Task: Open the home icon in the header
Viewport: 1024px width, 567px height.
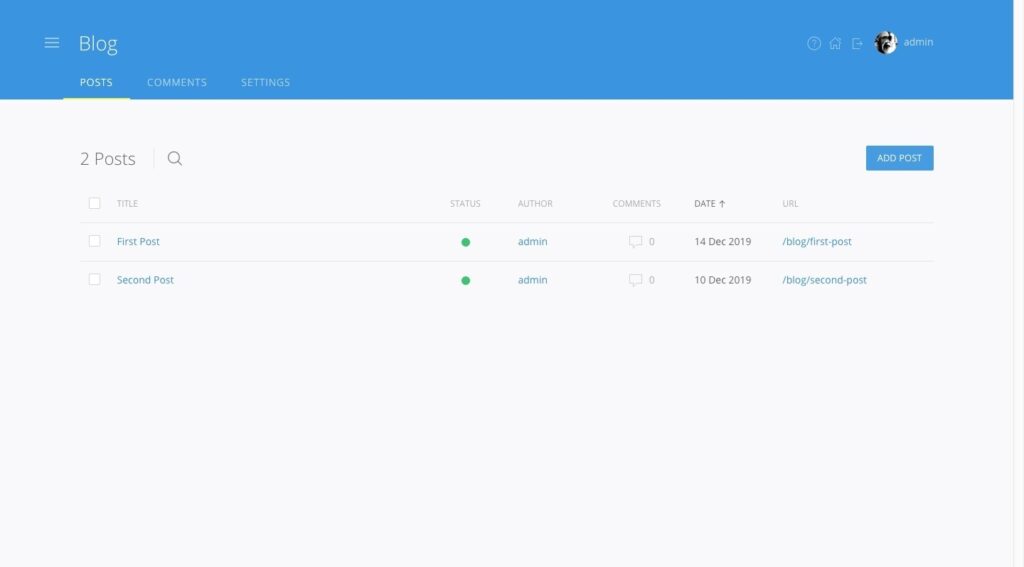Action: point(835,43)
